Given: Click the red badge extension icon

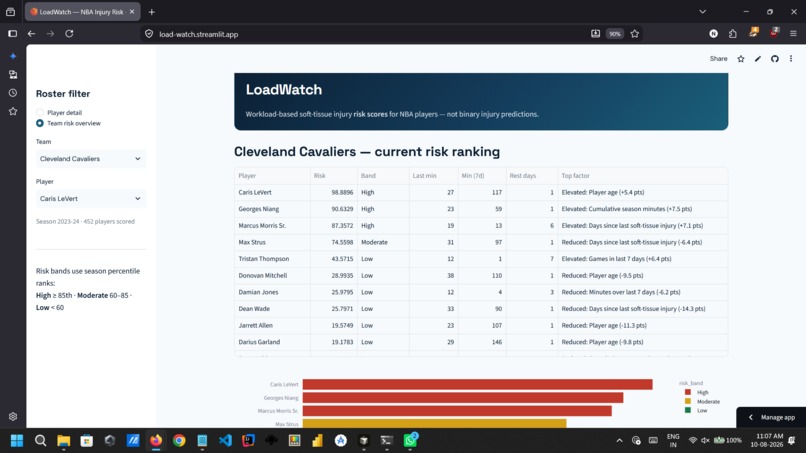Looking at the screenshot, I should 774,32.
